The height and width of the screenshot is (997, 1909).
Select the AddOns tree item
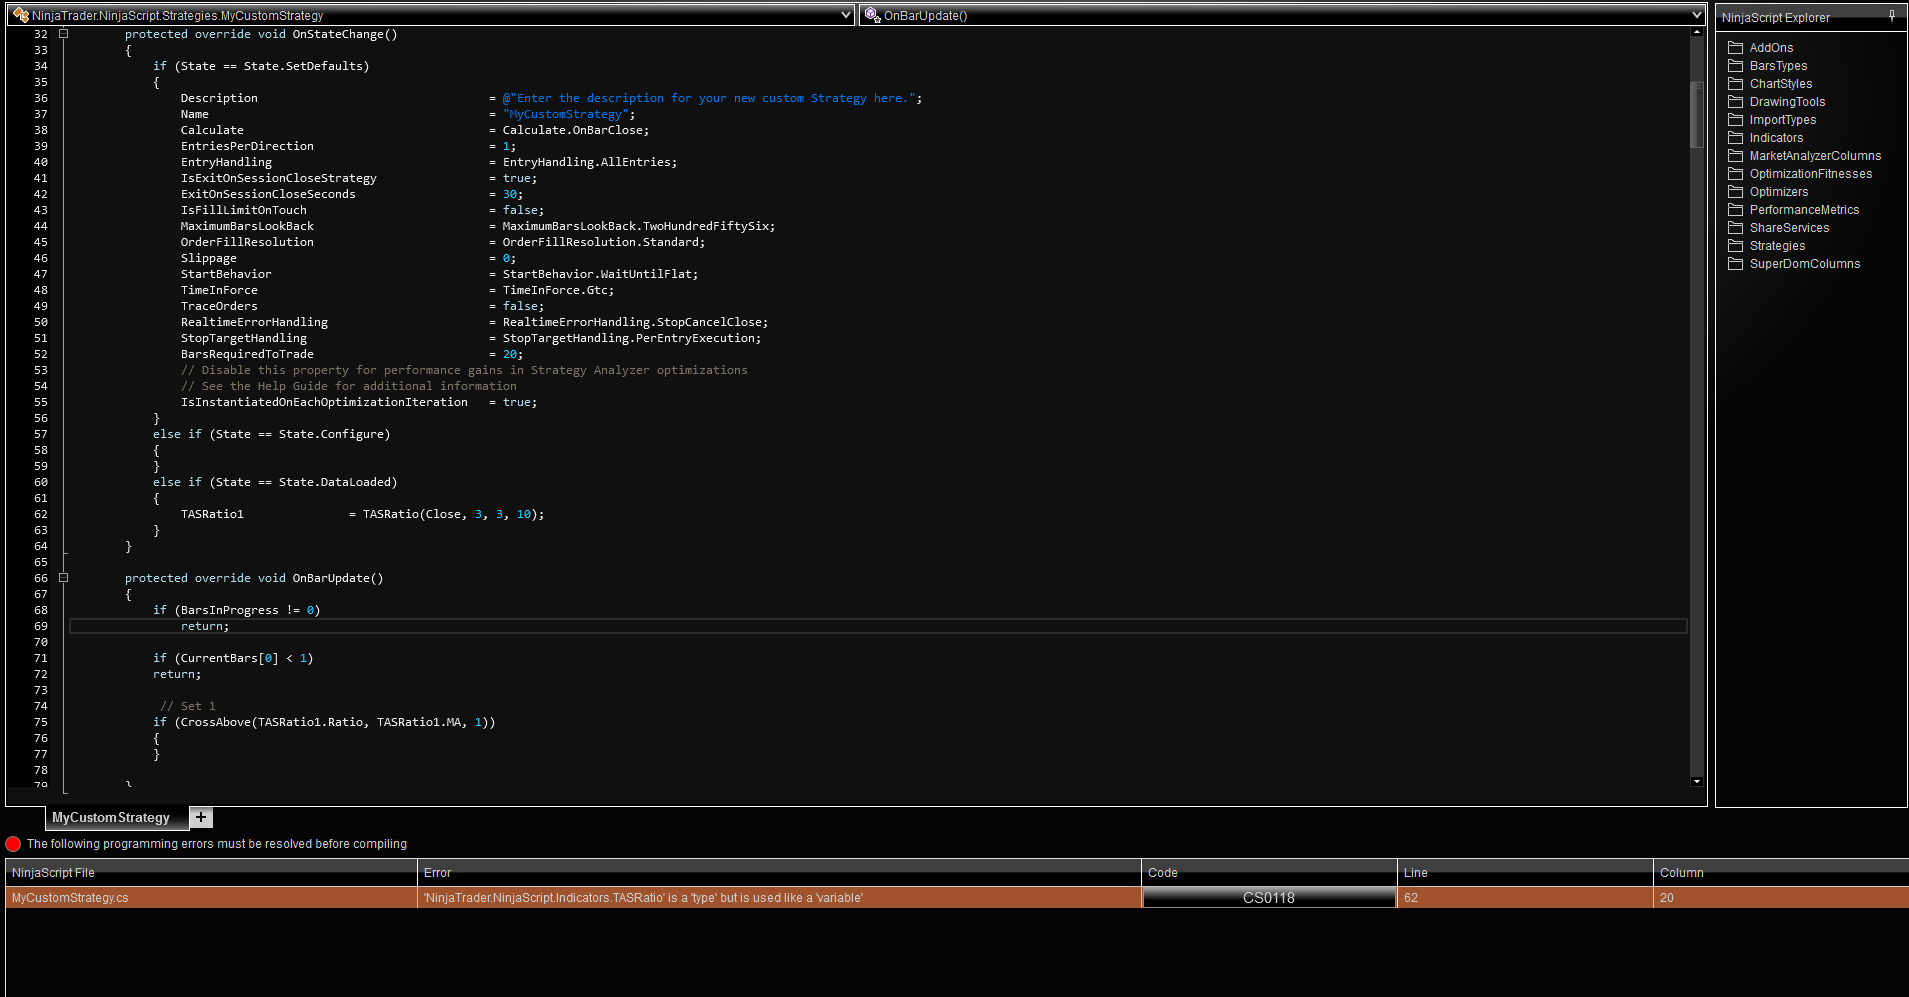(1771, 48)
